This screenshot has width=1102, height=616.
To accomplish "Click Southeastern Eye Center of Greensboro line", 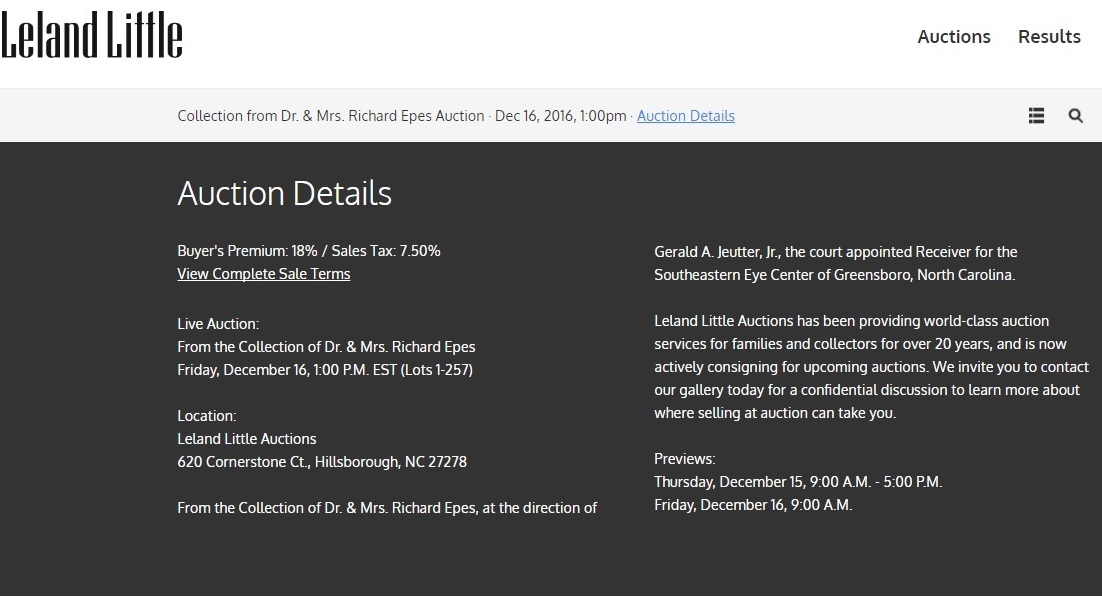I will (x=835, y=275).
